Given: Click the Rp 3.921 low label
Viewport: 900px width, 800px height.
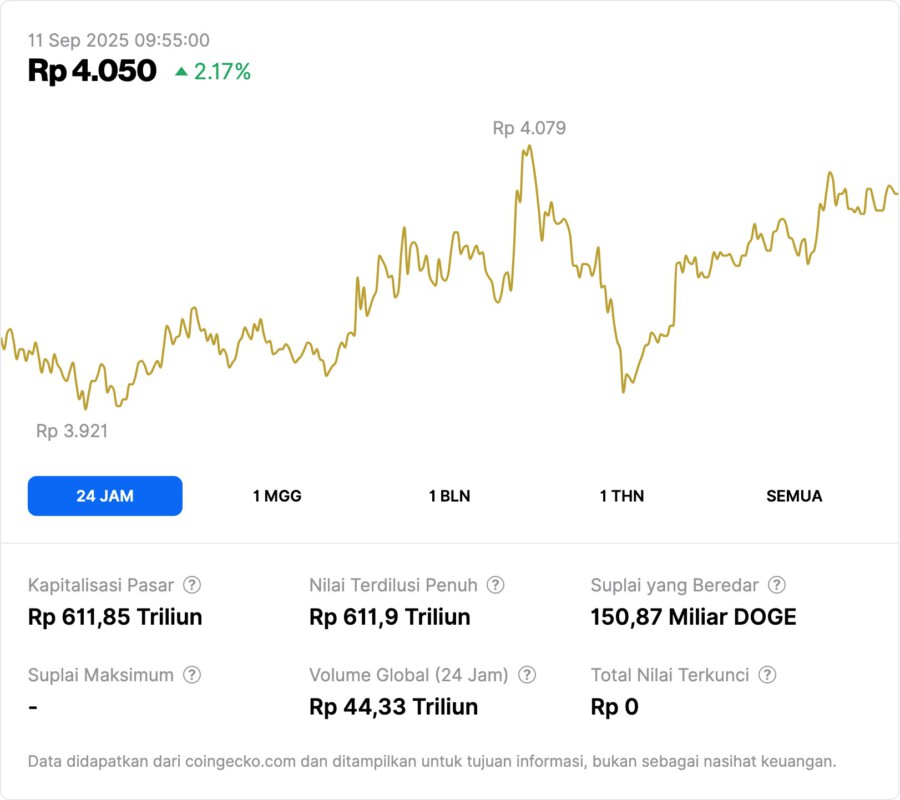Looking at the screenshot, I should coord(72,431).
